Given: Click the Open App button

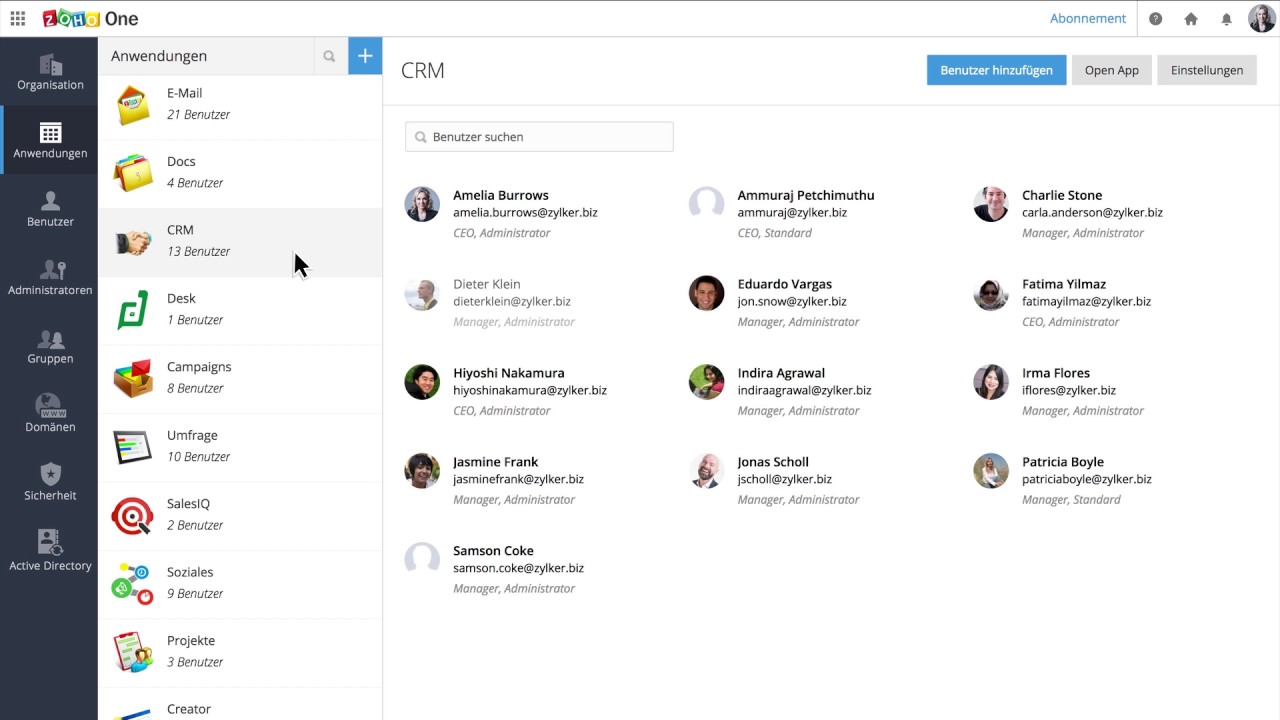Looking at the screenshot, I should point(1112,70).
